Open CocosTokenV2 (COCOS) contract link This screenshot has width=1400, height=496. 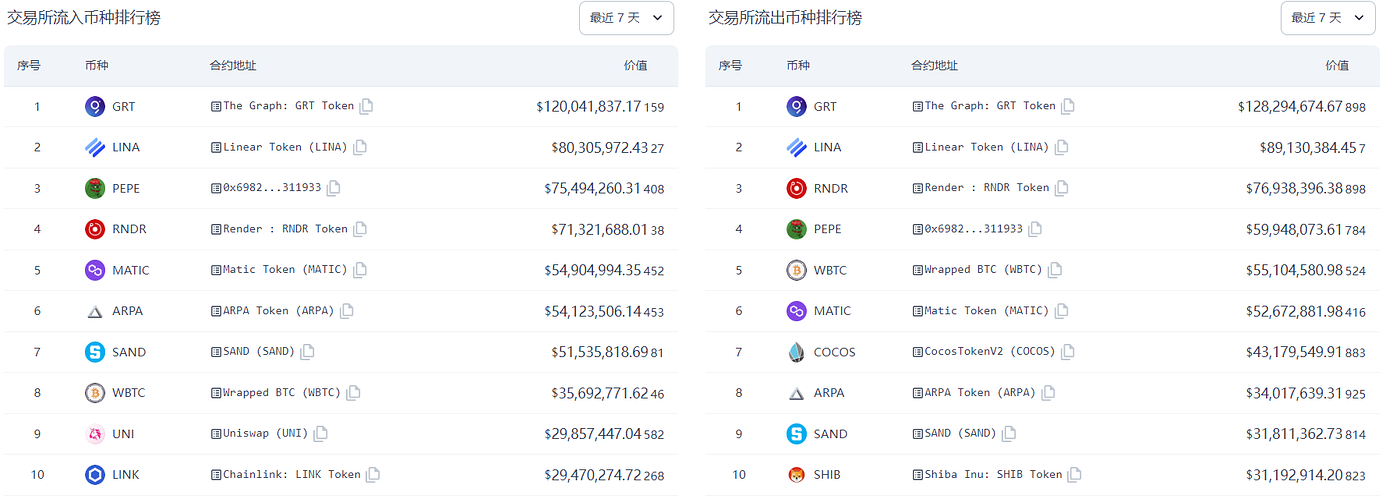coord(990,352)
